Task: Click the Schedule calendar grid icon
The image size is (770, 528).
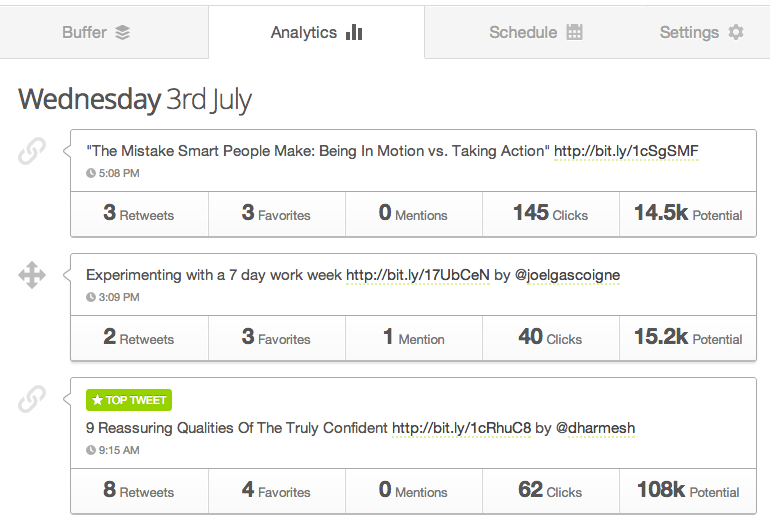Action: coord(574,32)
